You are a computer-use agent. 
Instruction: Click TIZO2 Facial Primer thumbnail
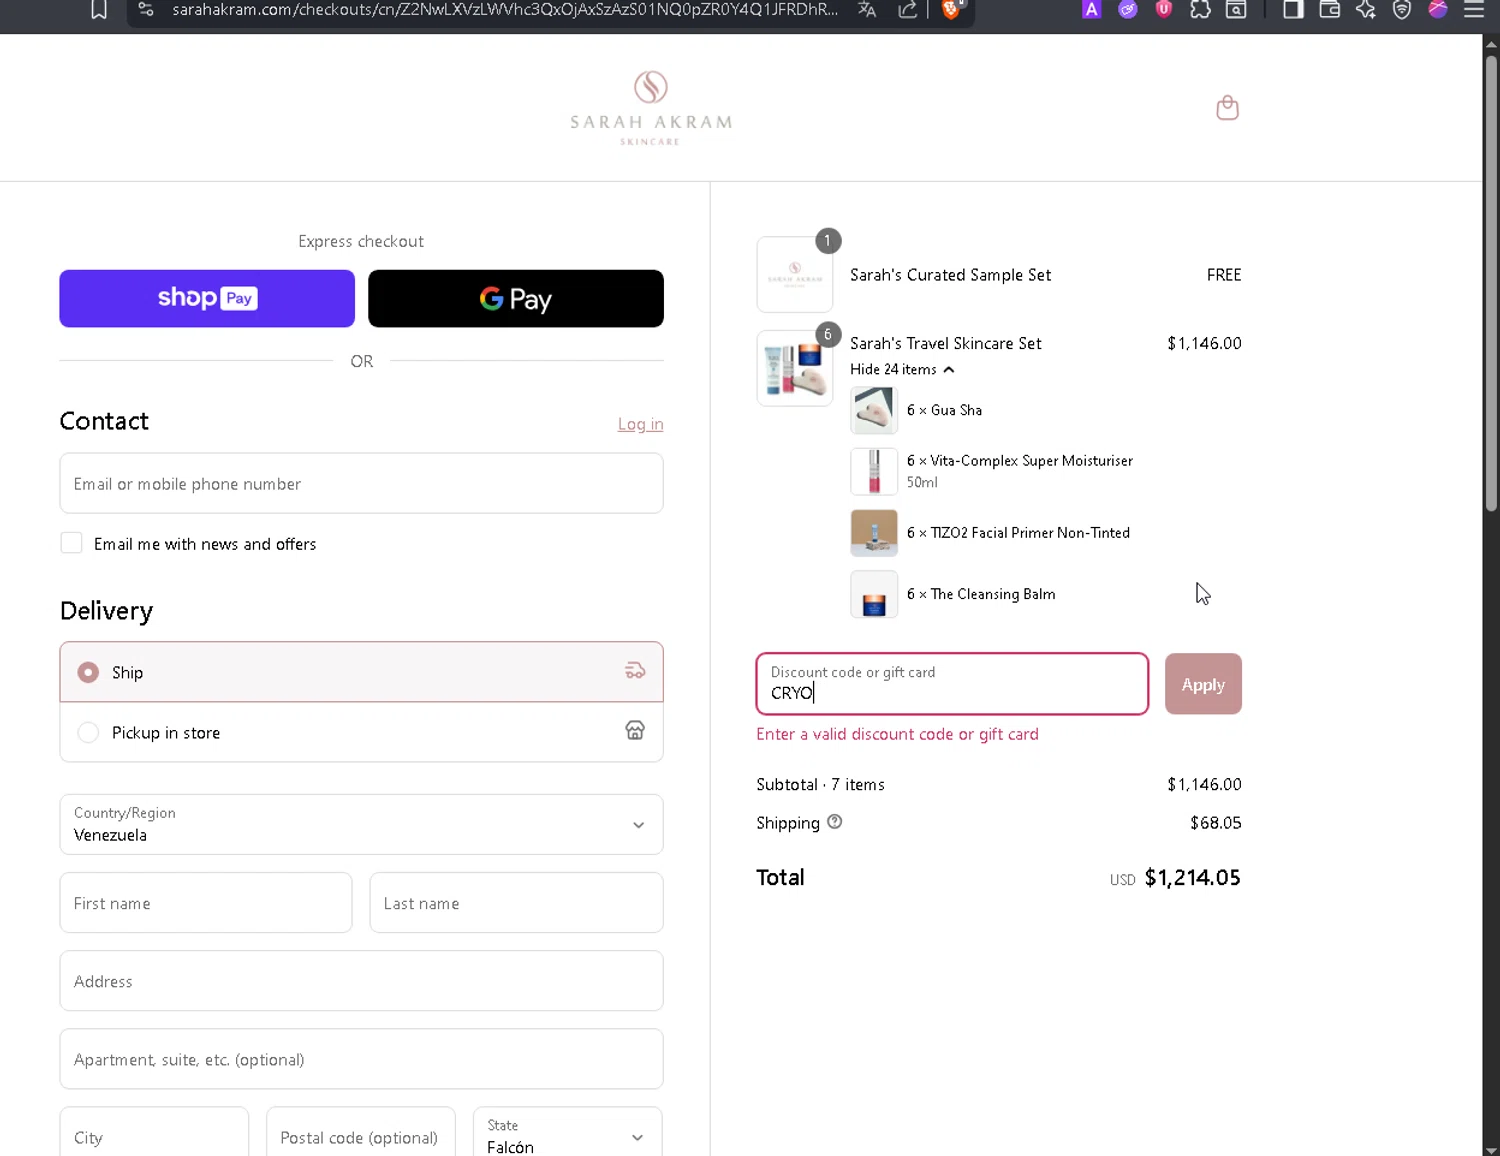point(874,533)
